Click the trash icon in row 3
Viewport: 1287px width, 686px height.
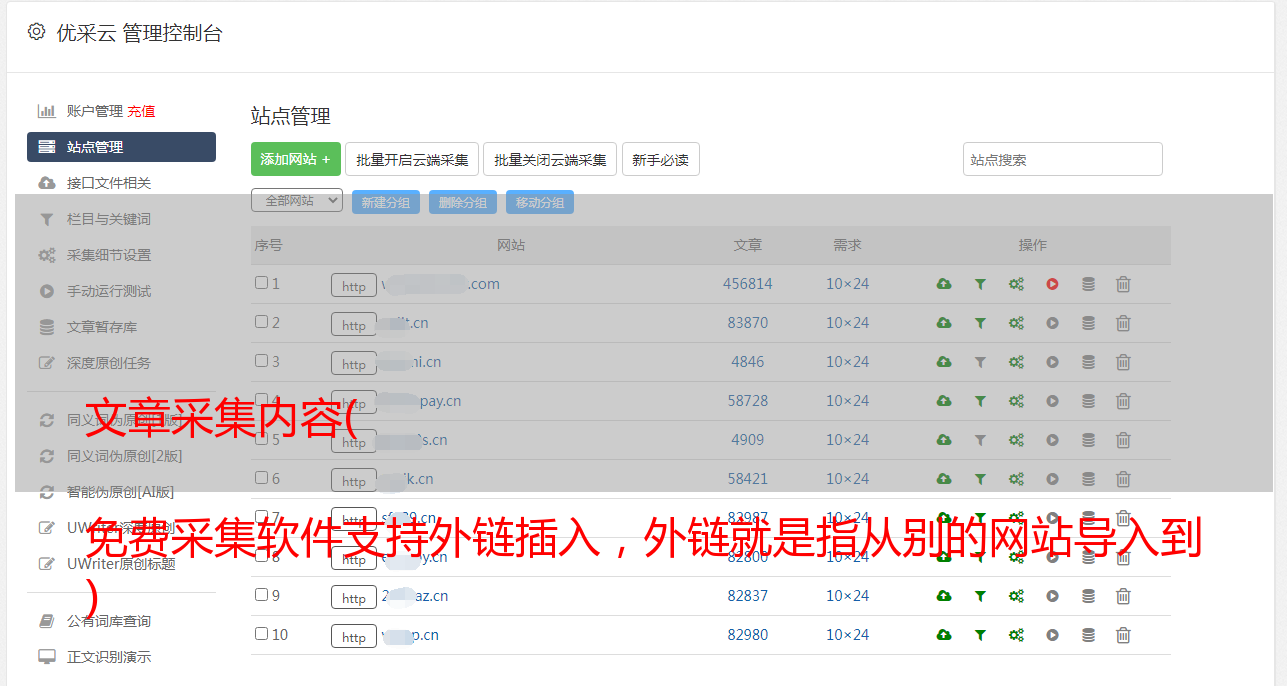[1123, 362]
